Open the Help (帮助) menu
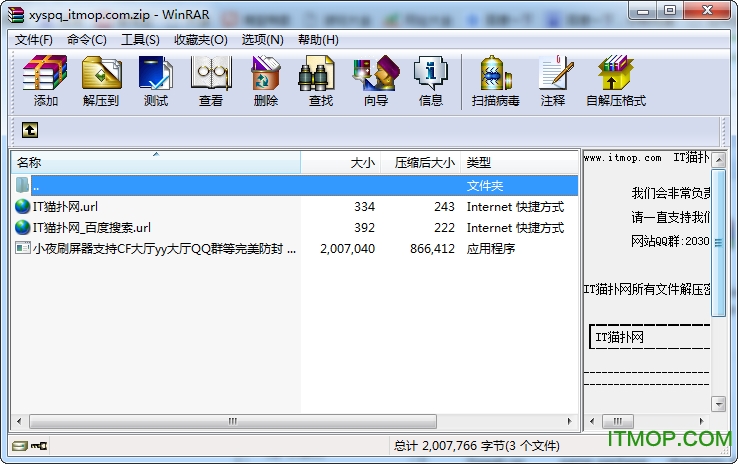 (x=318, y=40)
